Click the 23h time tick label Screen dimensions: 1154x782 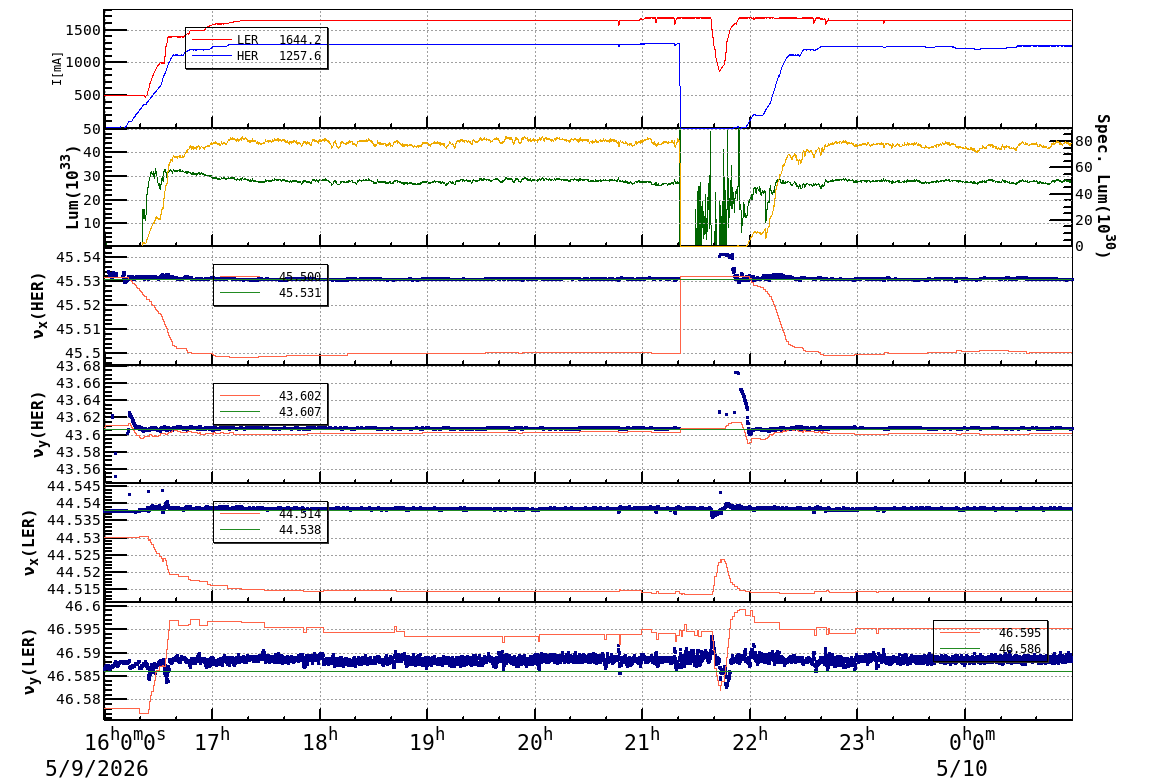pyautogui.click(x=857, y=739)
